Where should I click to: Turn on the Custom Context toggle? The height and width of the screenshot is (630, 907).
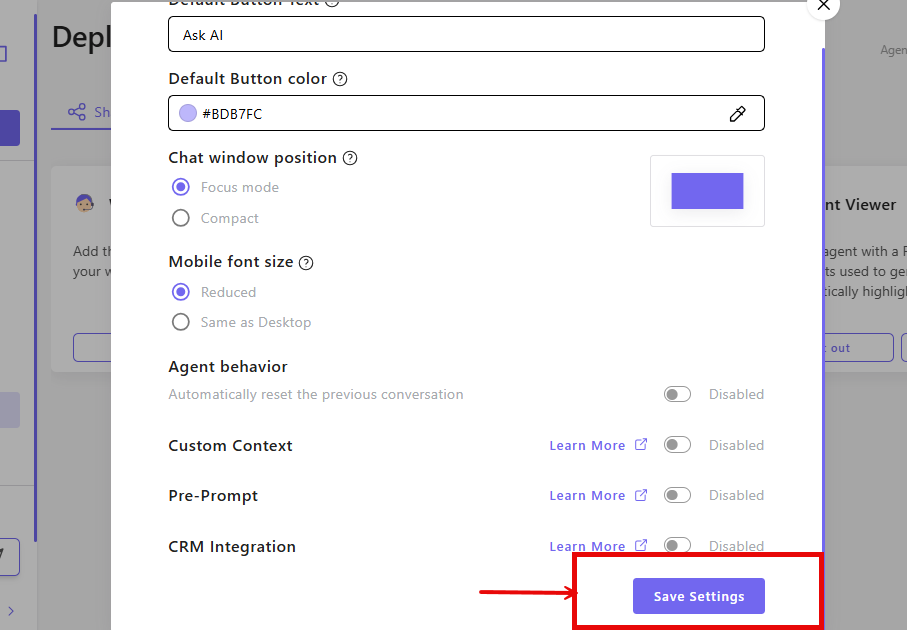[677, 444]
